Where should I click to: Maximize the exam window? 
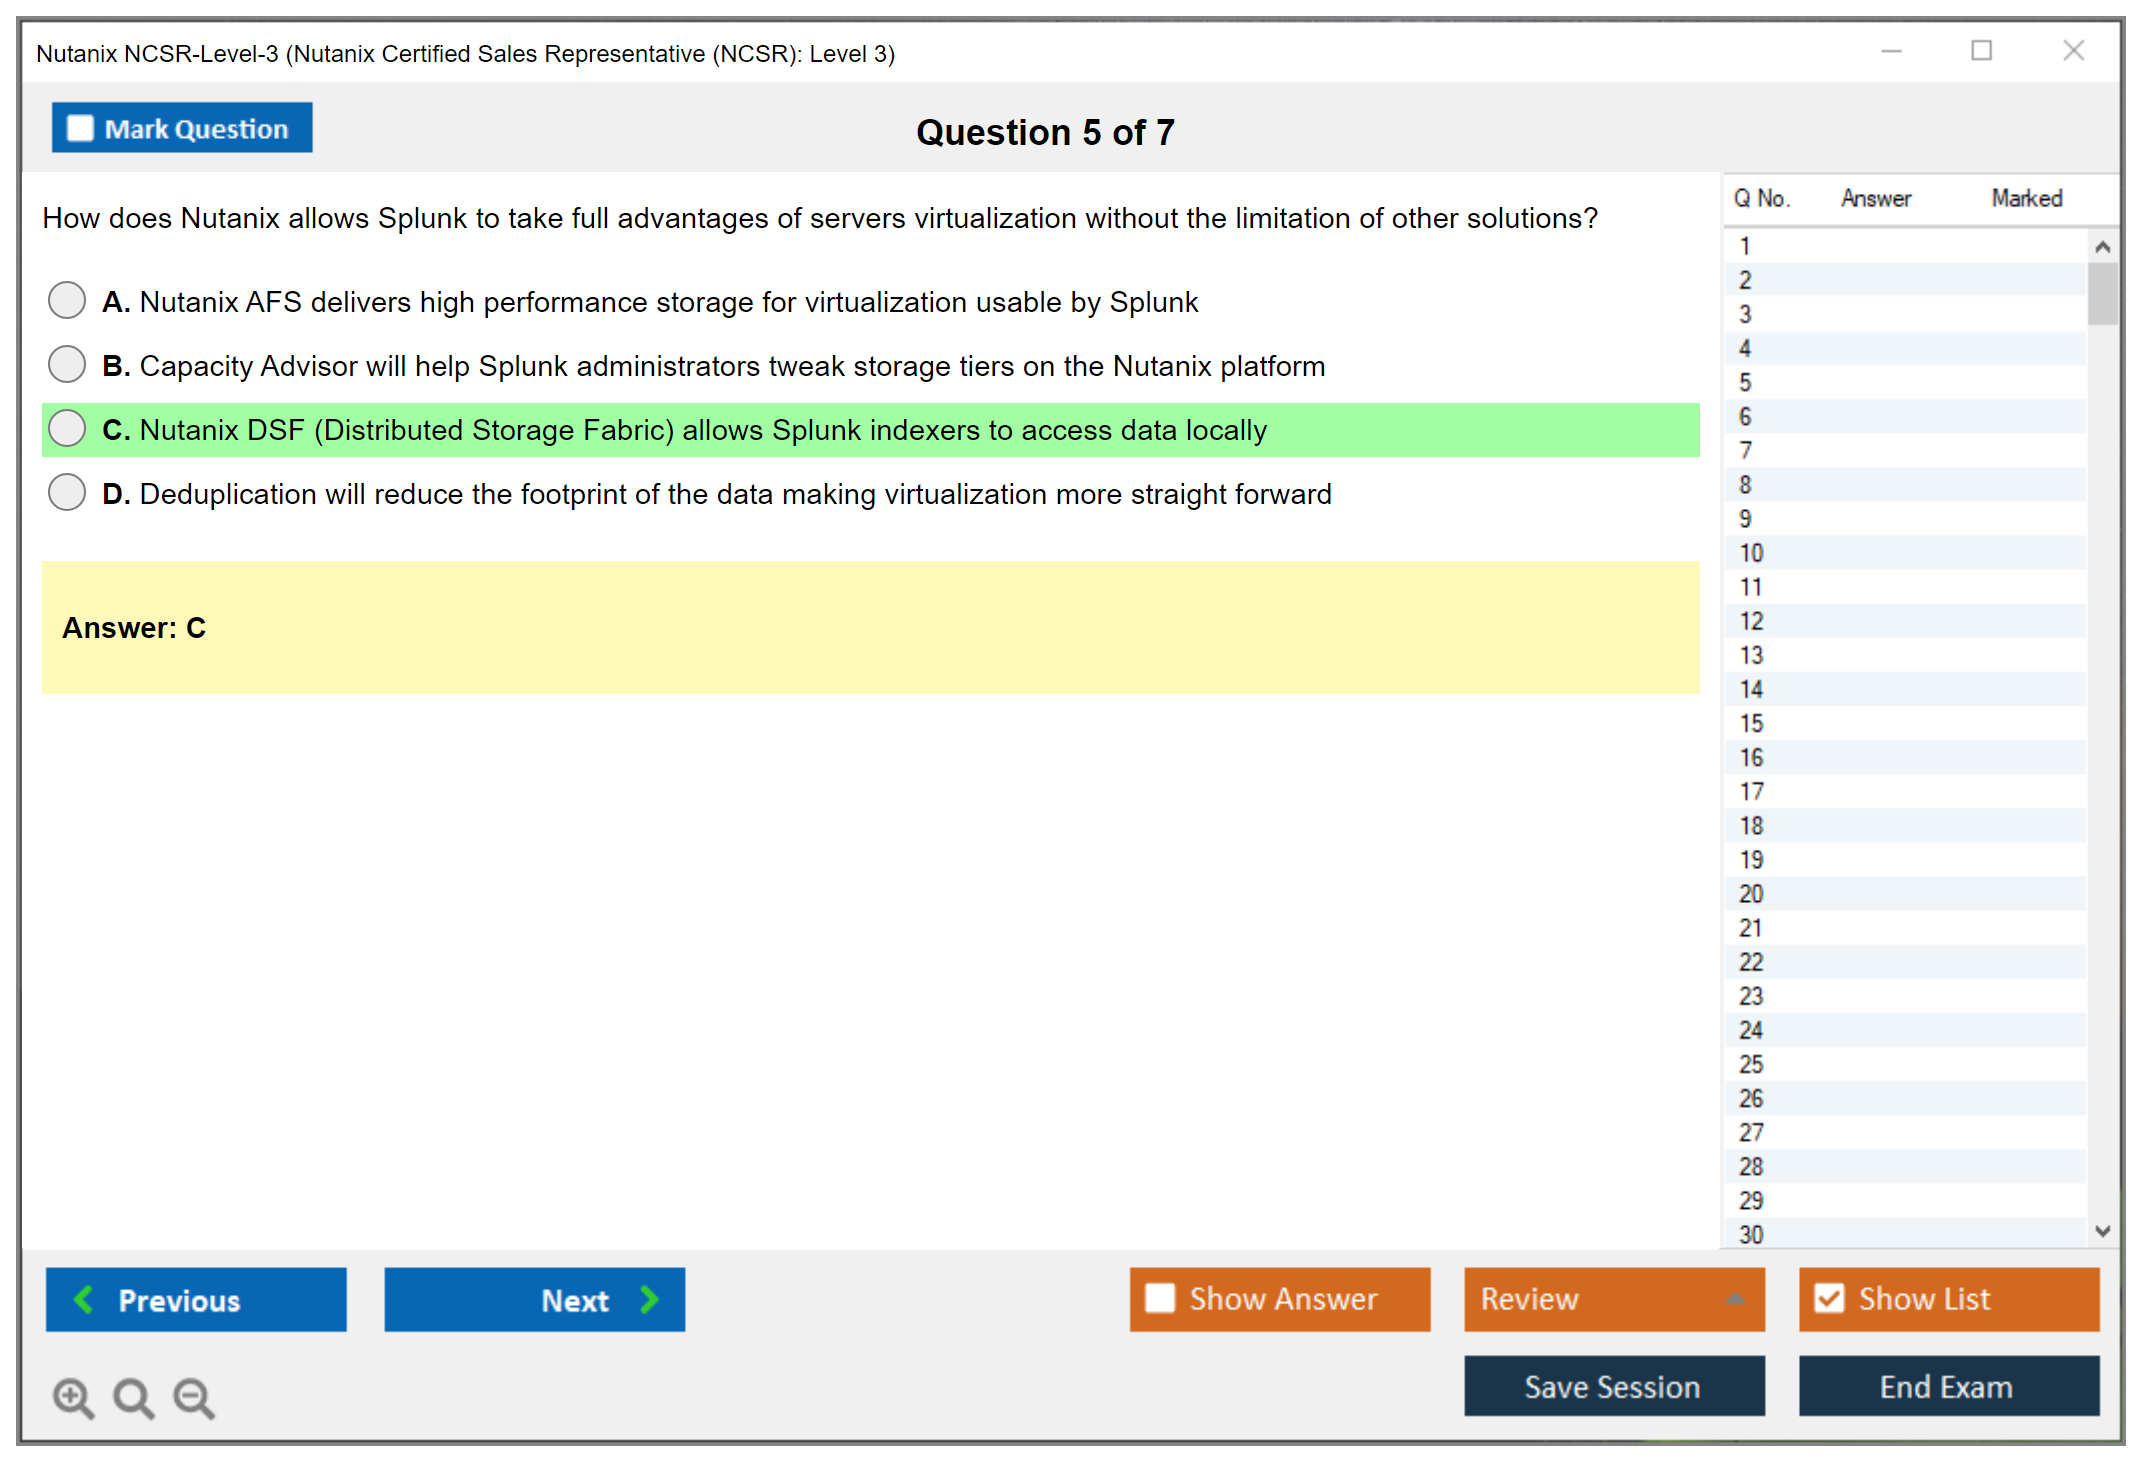click(1981, 51)
